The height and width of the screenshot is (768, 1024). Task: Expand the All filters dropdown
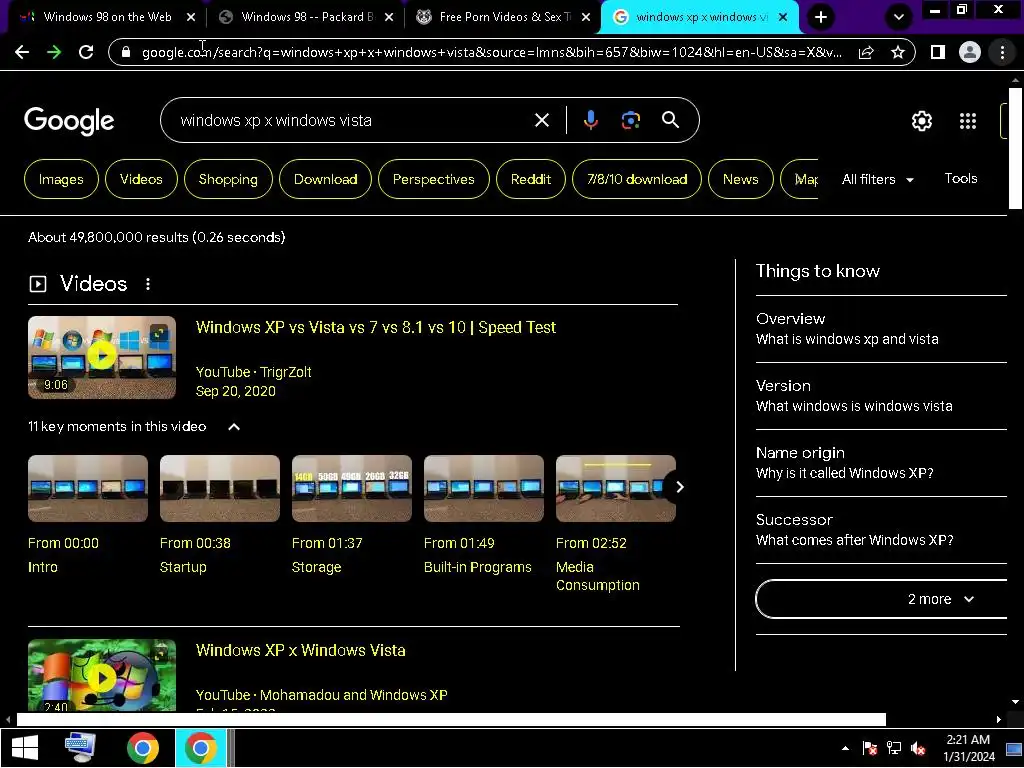[x=878, y=180]
